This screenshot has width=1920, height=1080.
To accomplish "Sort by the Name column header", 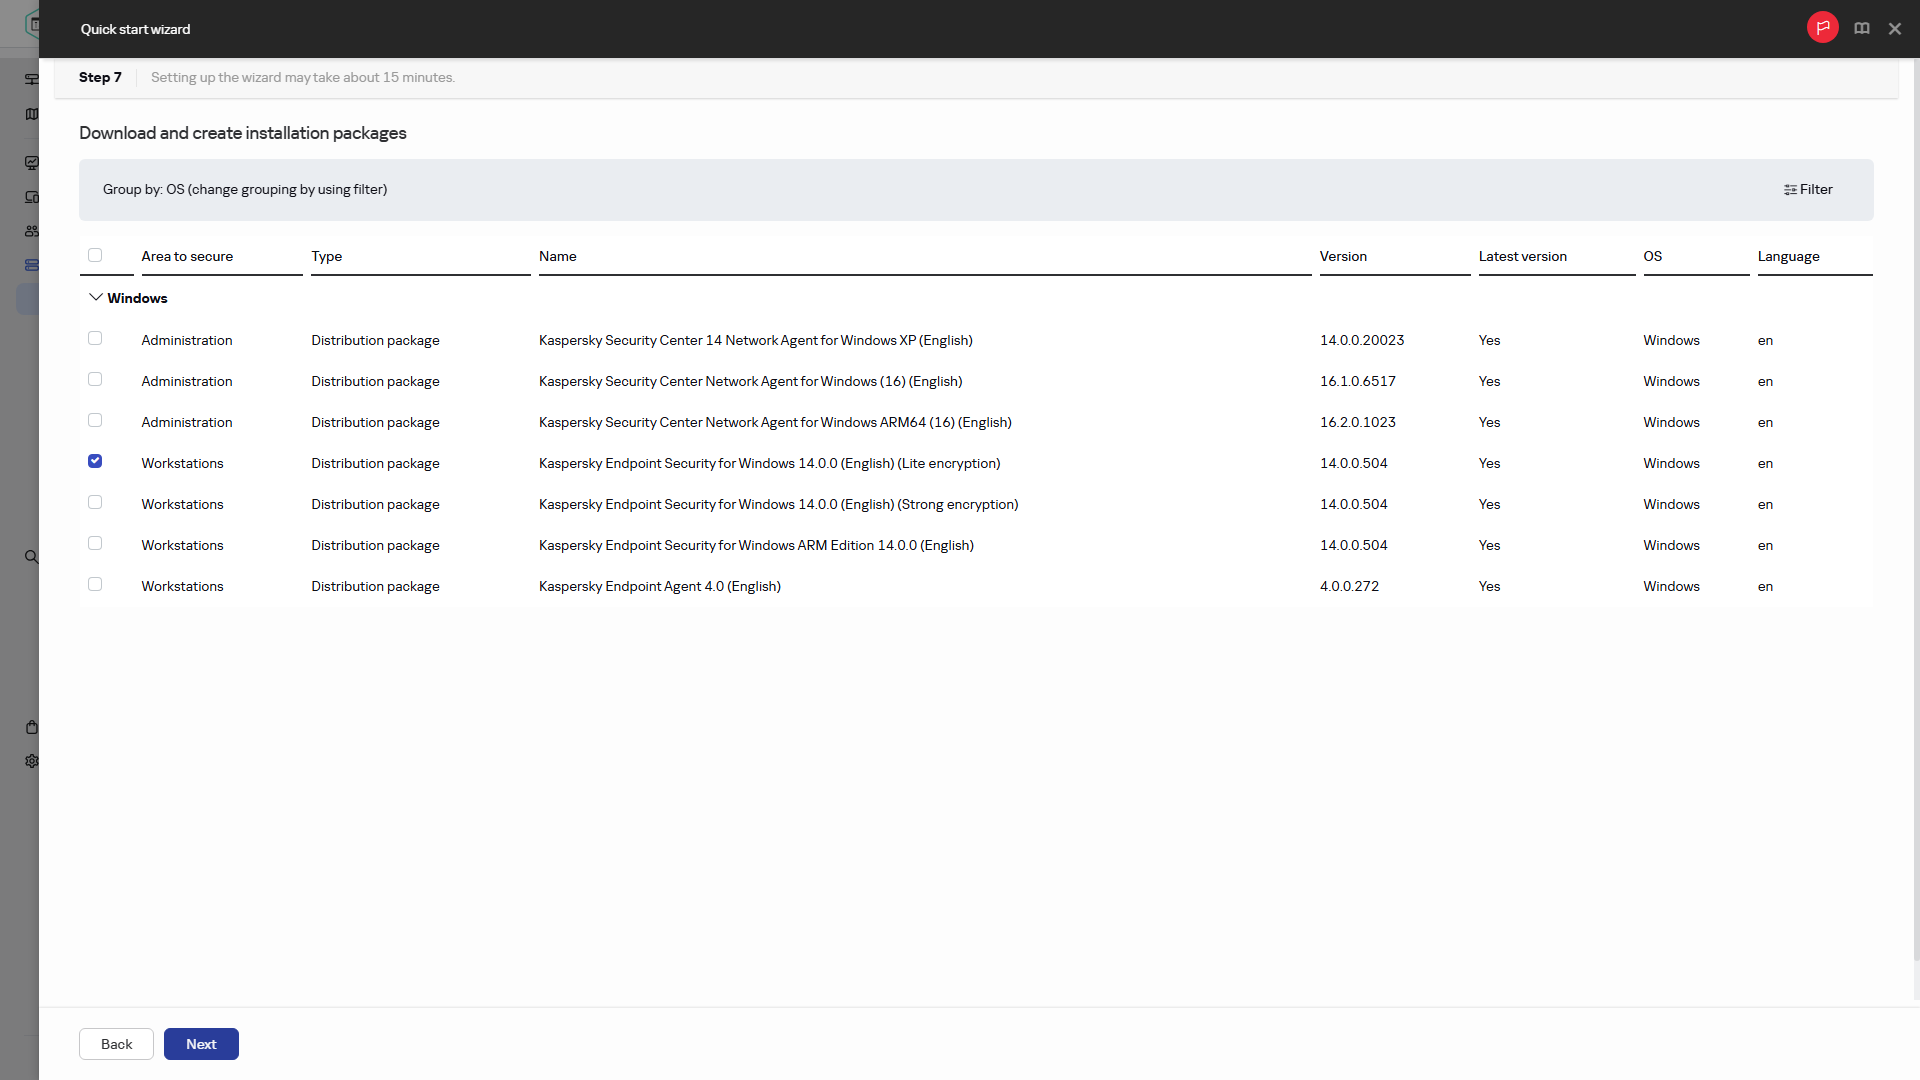I will [x=557, y=257].
